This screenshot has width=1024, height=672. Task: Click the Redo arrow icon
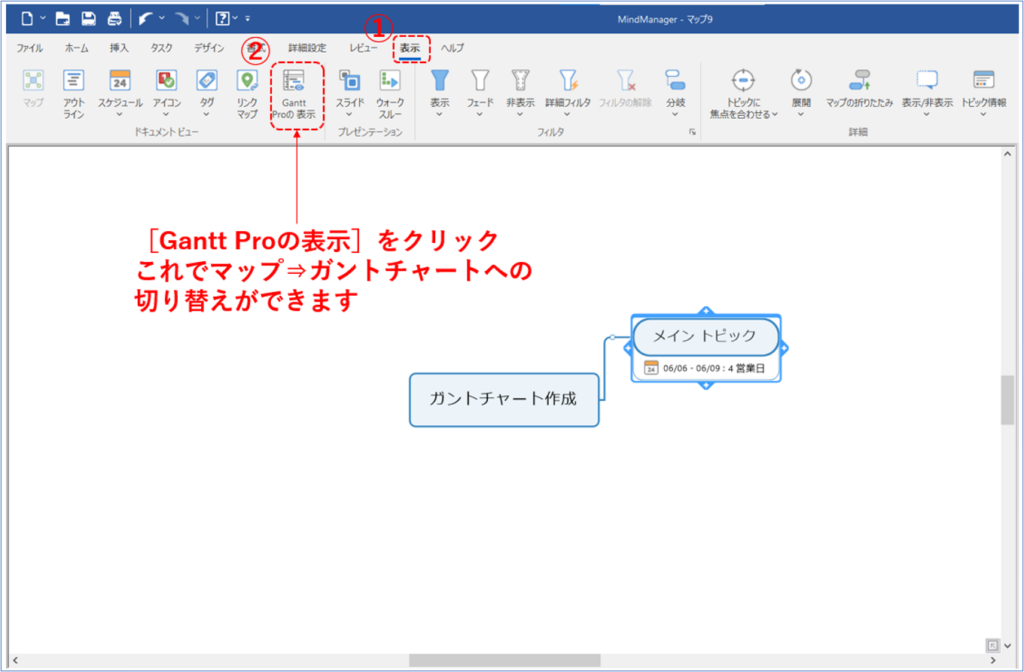[181, 18]
